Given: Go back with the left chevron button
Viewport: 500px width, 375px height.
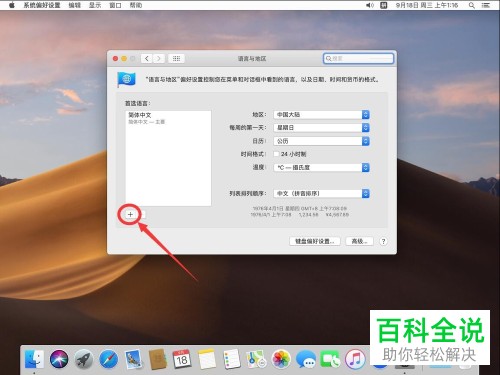Looking at the screenshot, I should [147, 59].
